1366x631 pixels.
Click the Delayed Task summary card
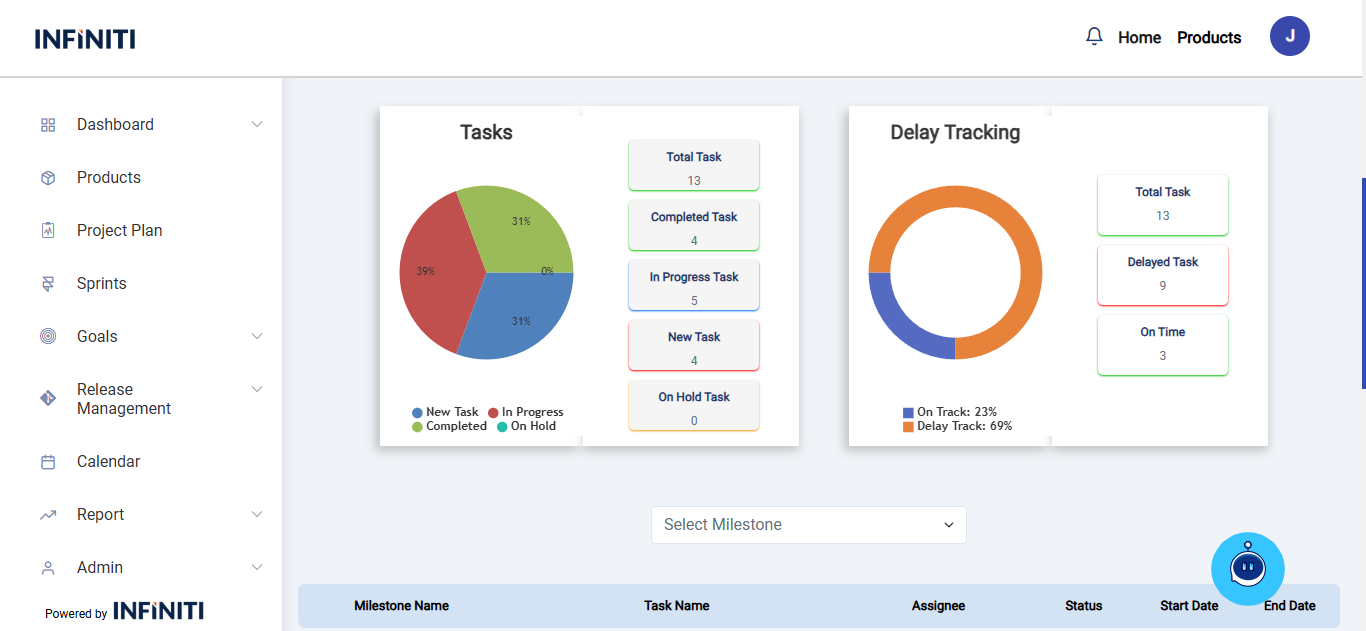tap(1162, 274)
